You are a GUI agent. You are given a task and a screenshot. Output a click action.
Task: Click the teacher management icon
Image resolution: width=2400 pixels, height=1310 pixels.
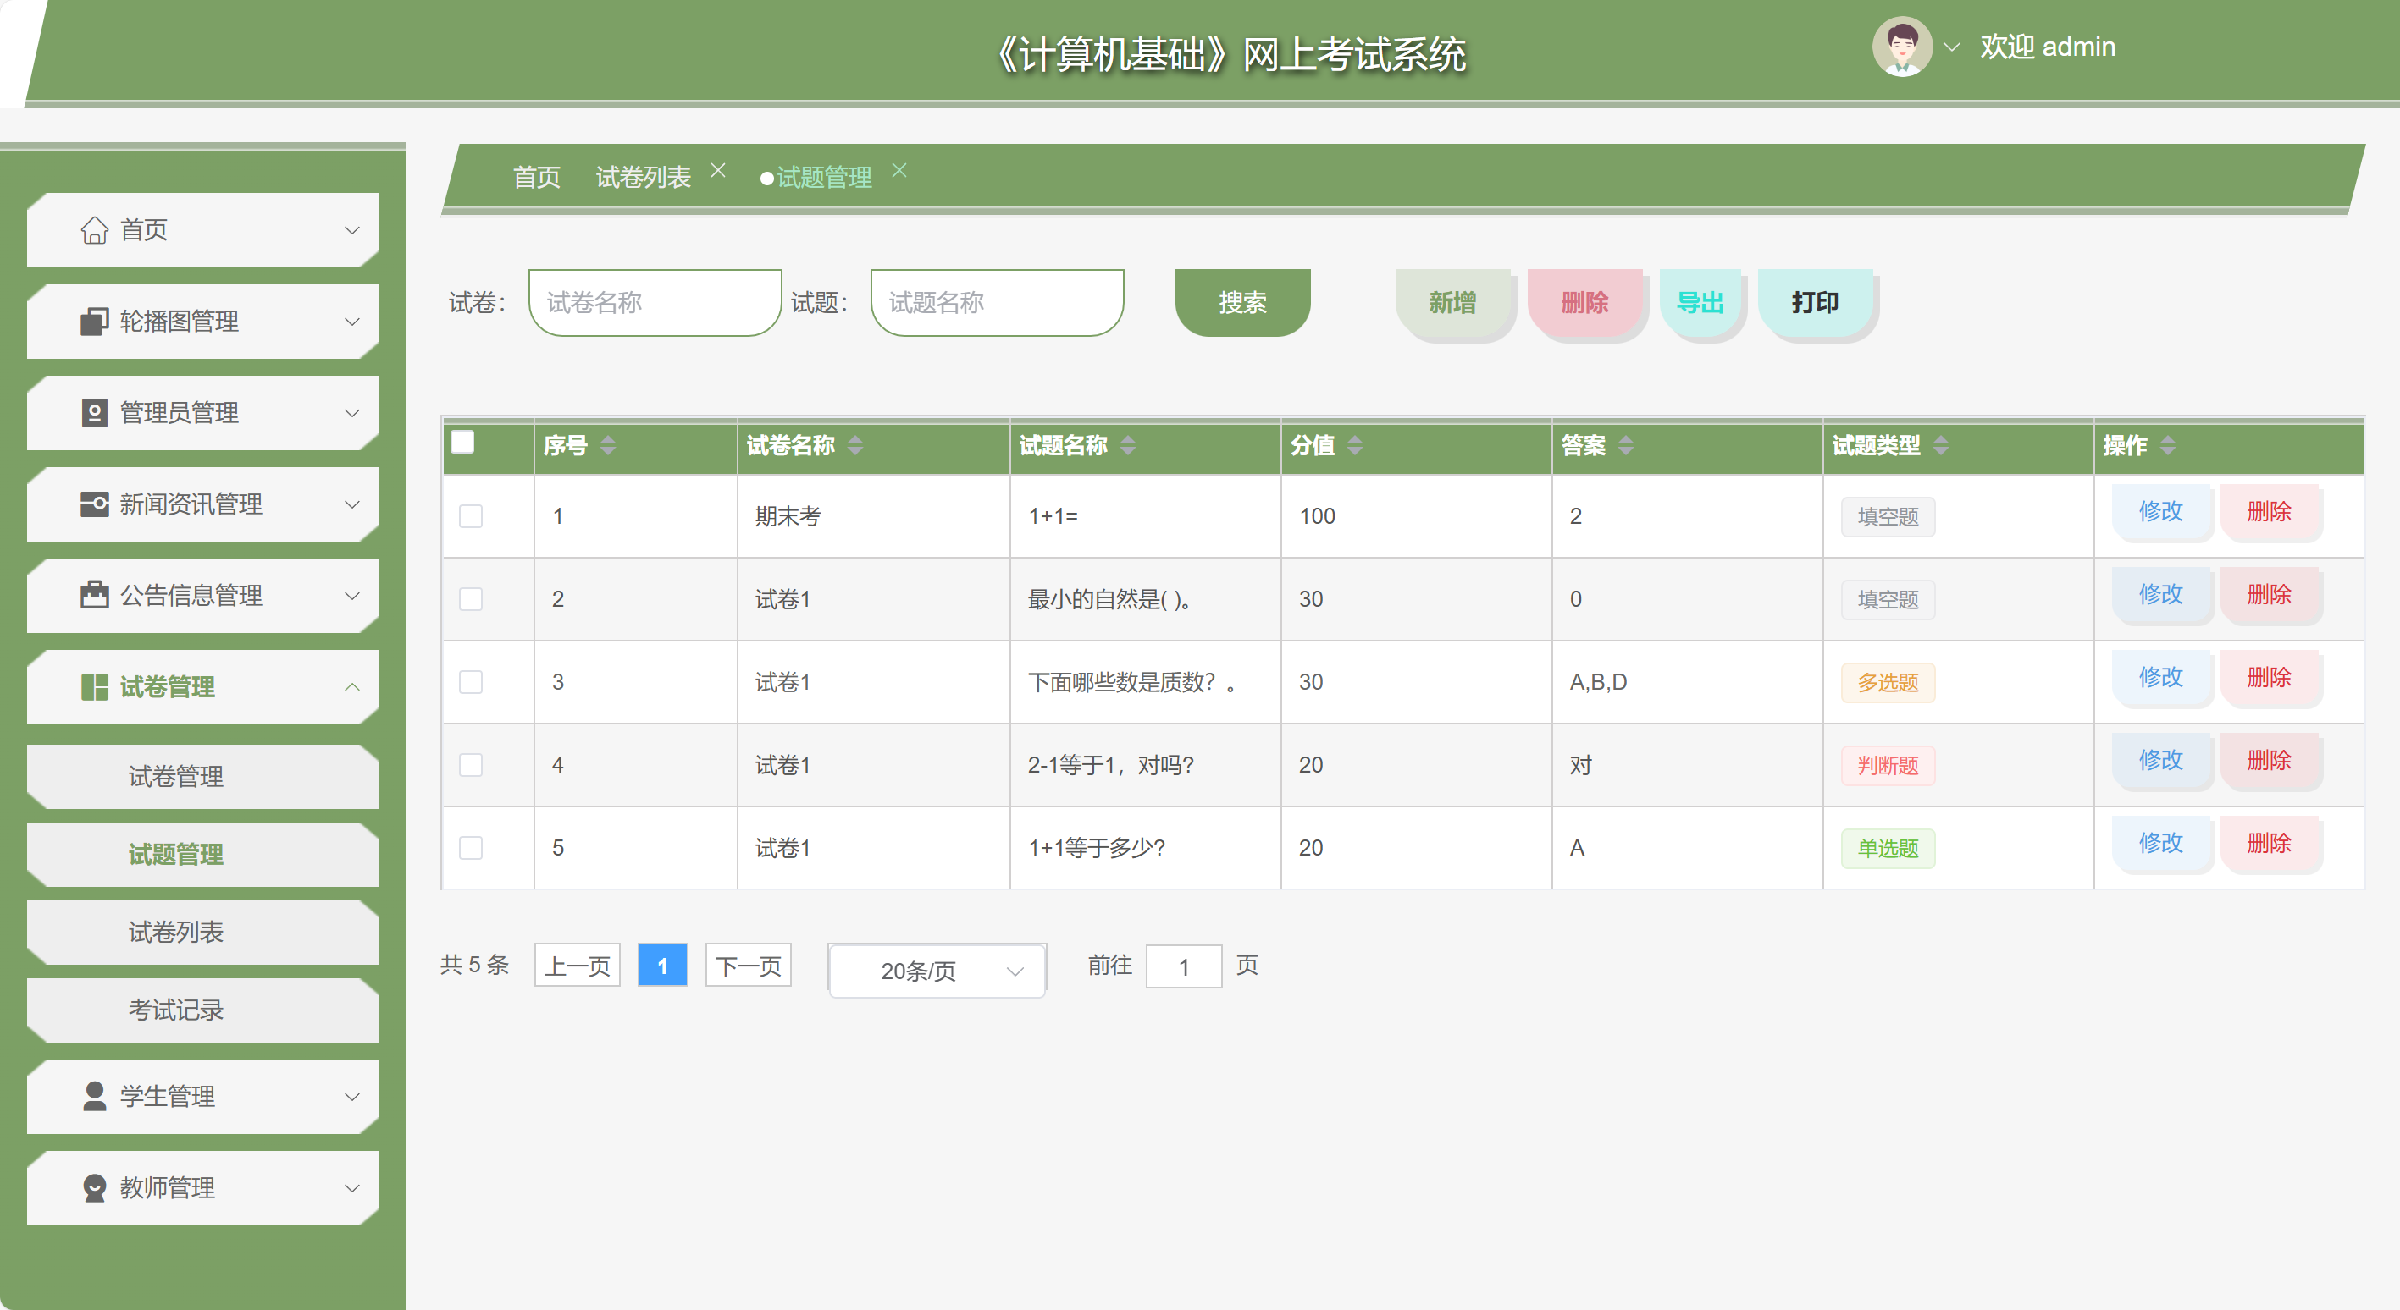click(x=94, y=1188)
